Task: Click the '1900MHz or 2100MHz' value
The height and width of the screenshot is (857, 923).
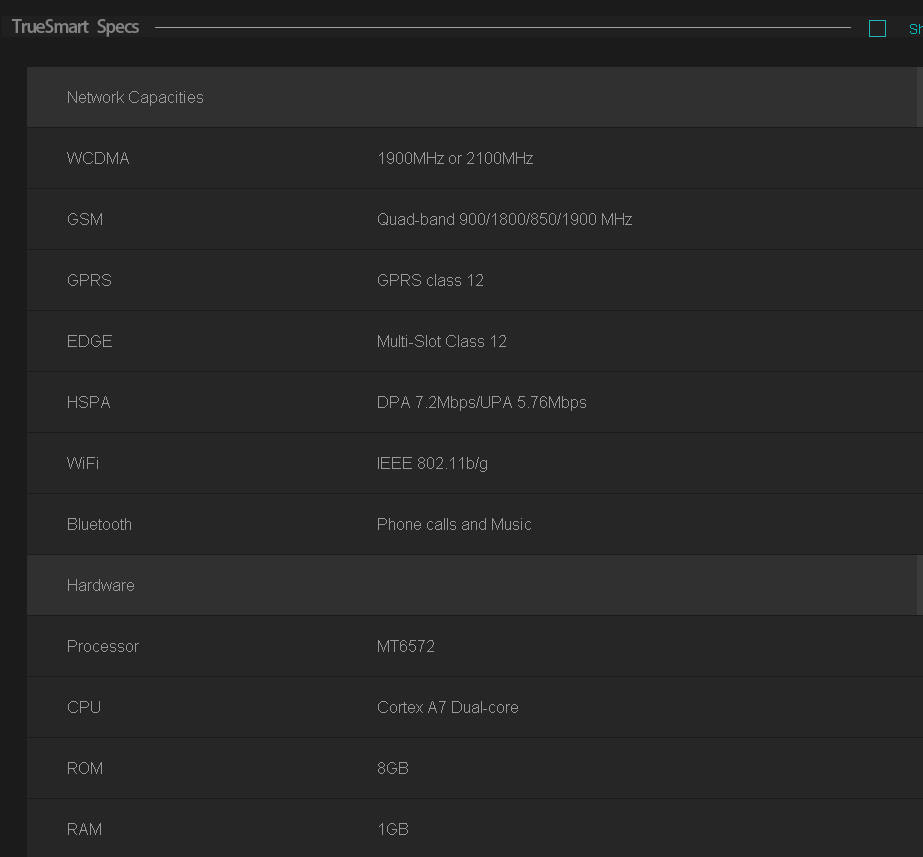Action: (x=455, y=158)
